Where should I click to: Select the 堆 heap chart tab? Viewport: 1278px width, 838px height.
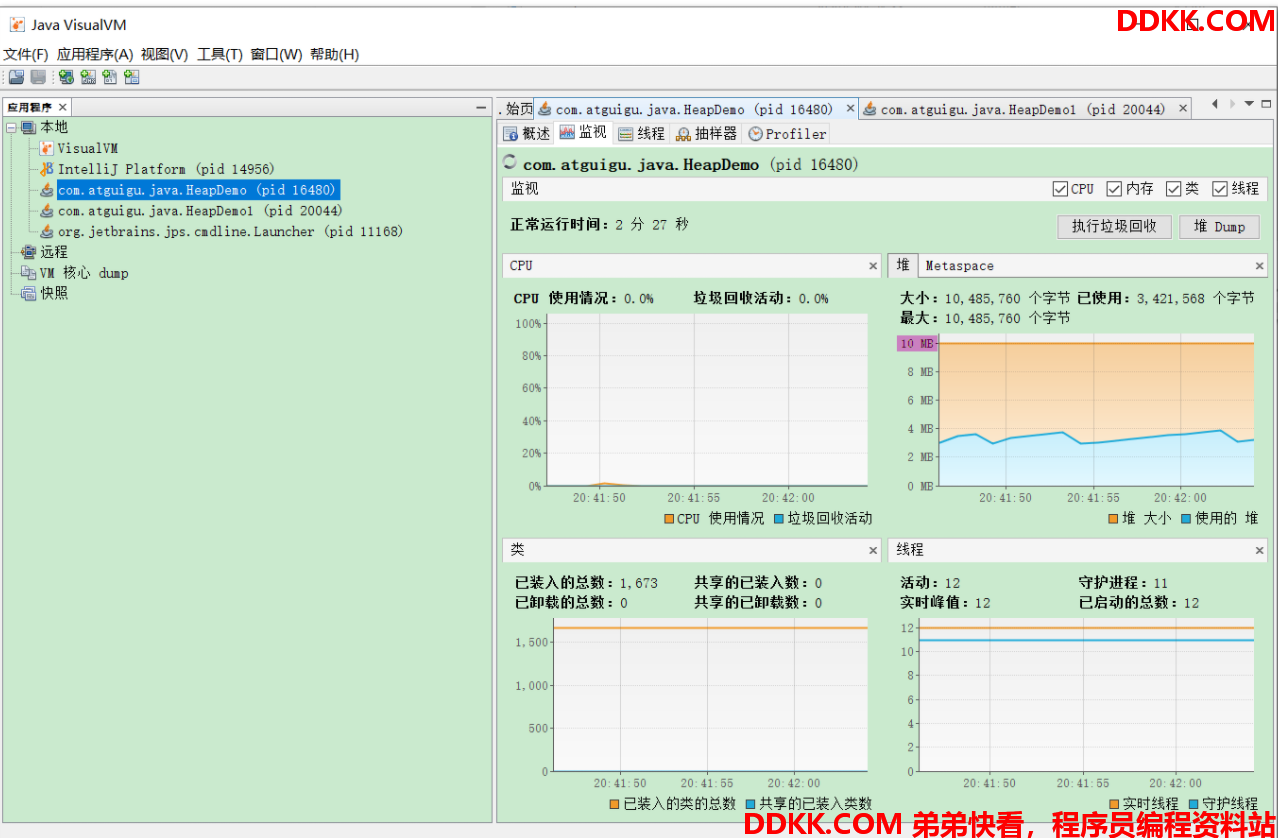tap(903, 265)
